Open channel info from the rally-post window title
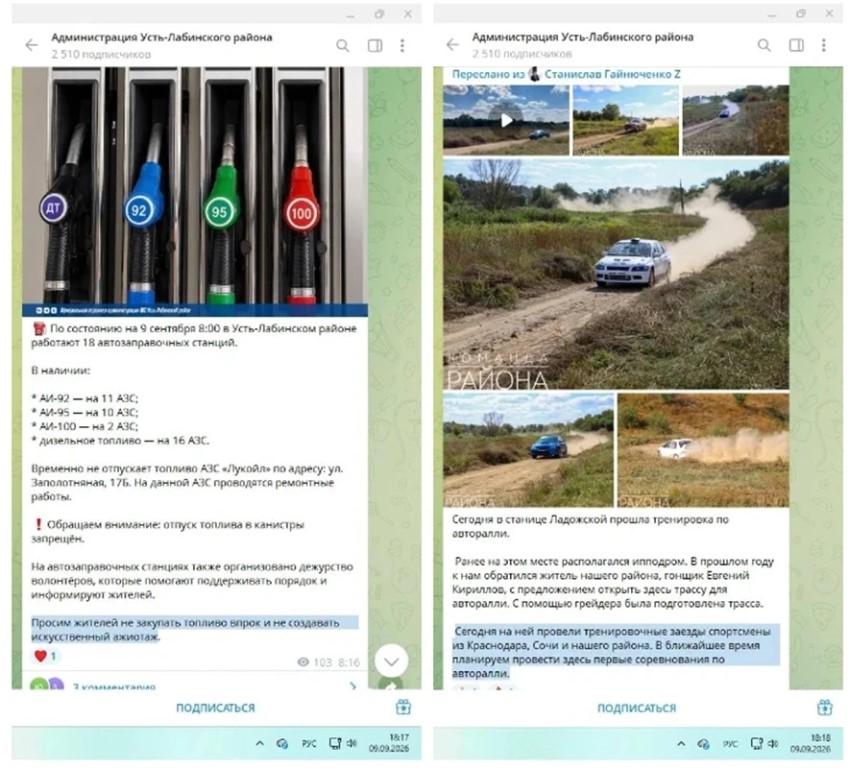The height and width of the screenshot is (768, 849). (x=583, y=37)
